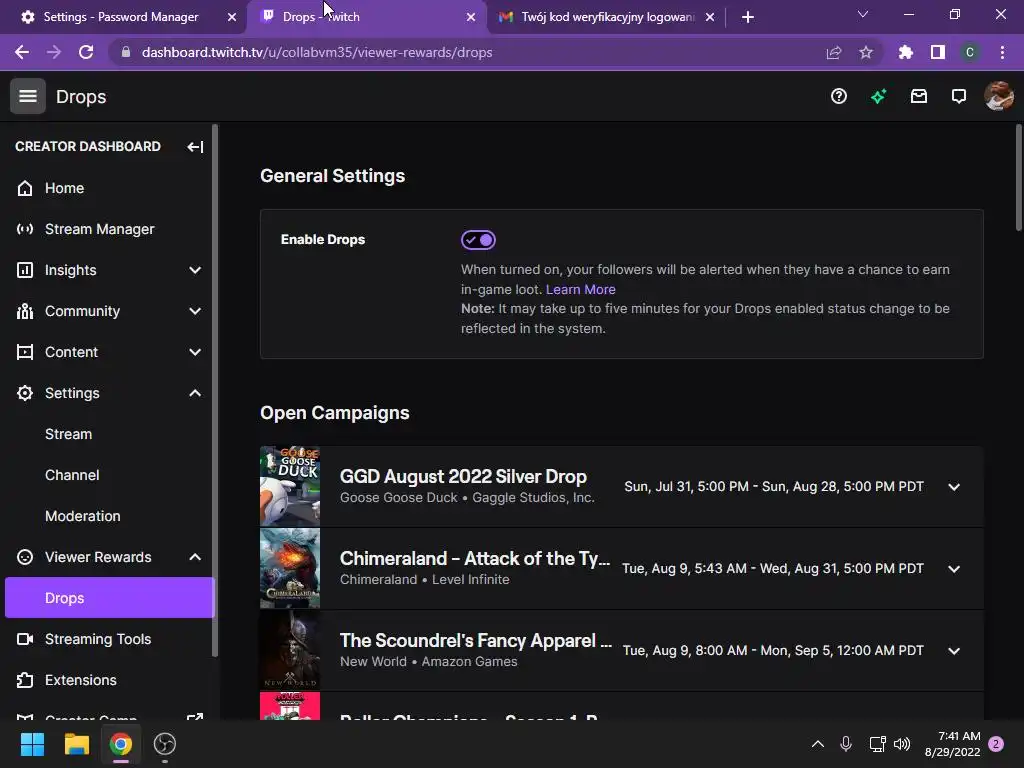Expand the Community sidebar section
The height and width of the screenshot is (768, 1024).
[195, 311]
